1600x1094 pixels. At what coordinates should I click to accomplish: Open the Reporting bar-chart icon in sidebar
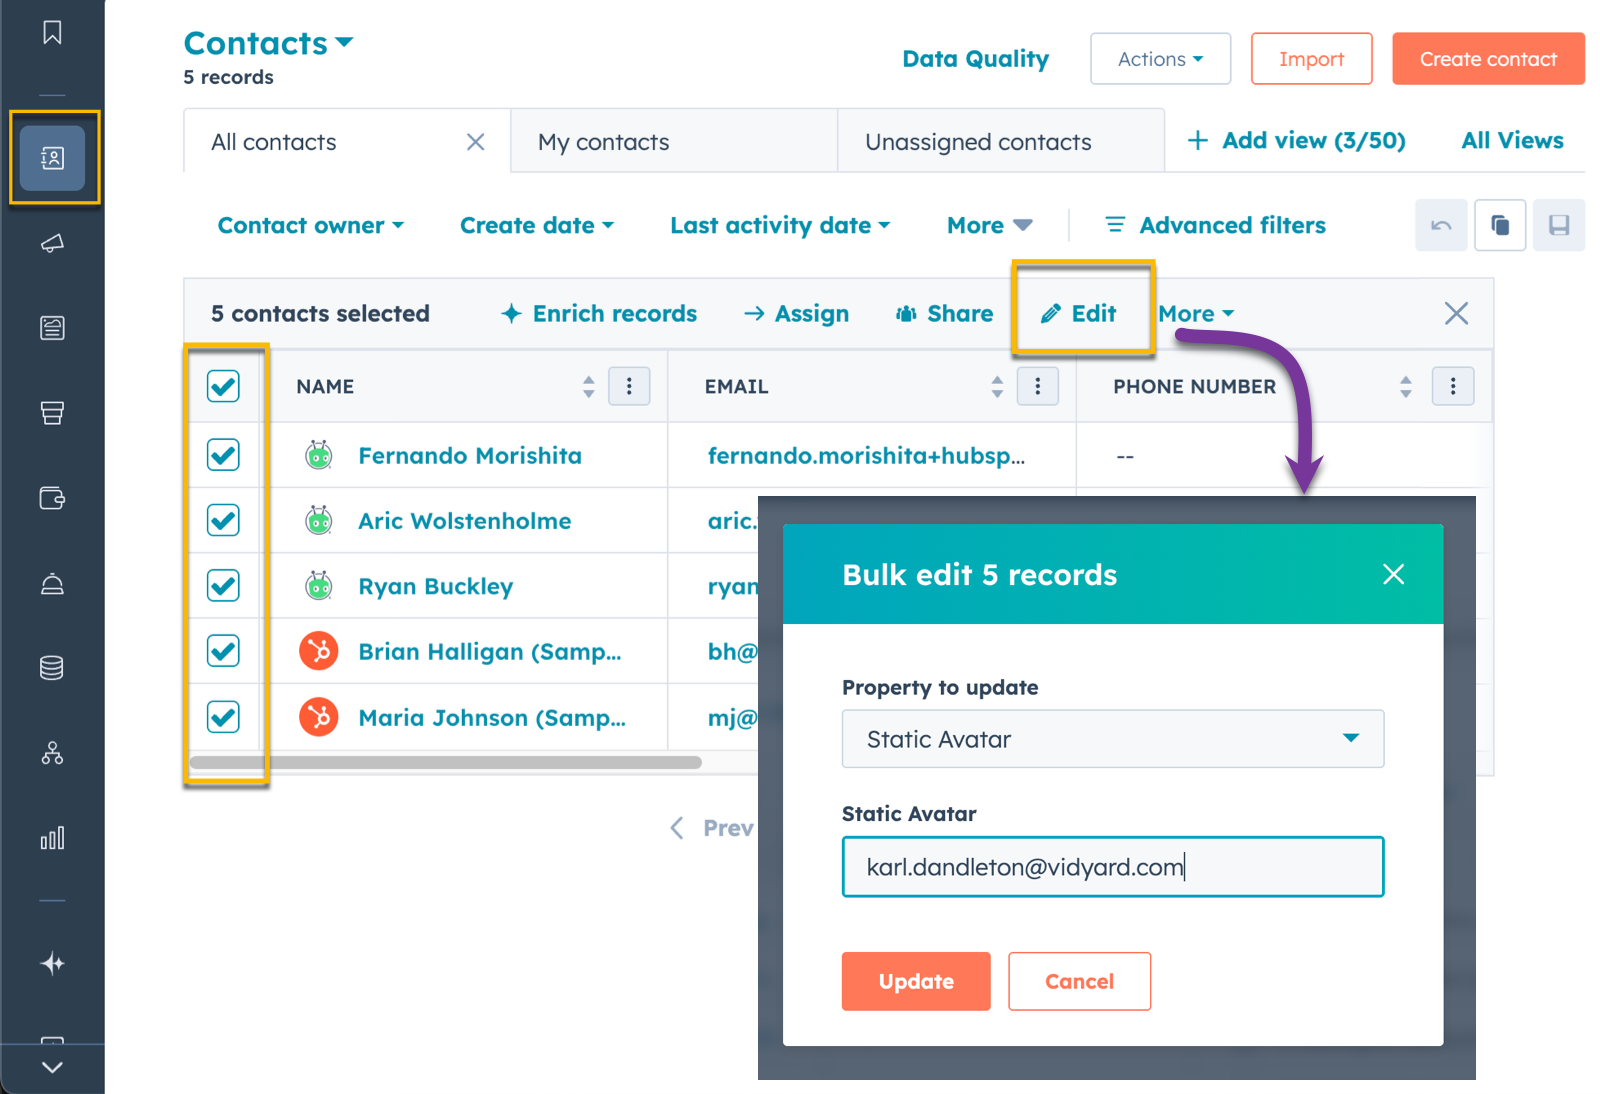click(x=54, y=839)
